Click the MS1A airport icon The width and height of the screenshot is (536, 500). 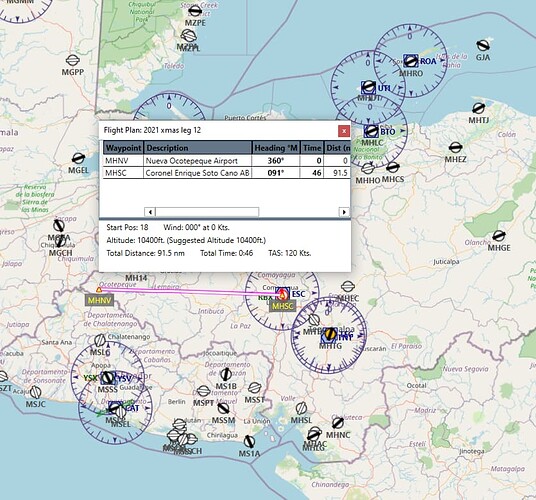click(x=249, y=442)
